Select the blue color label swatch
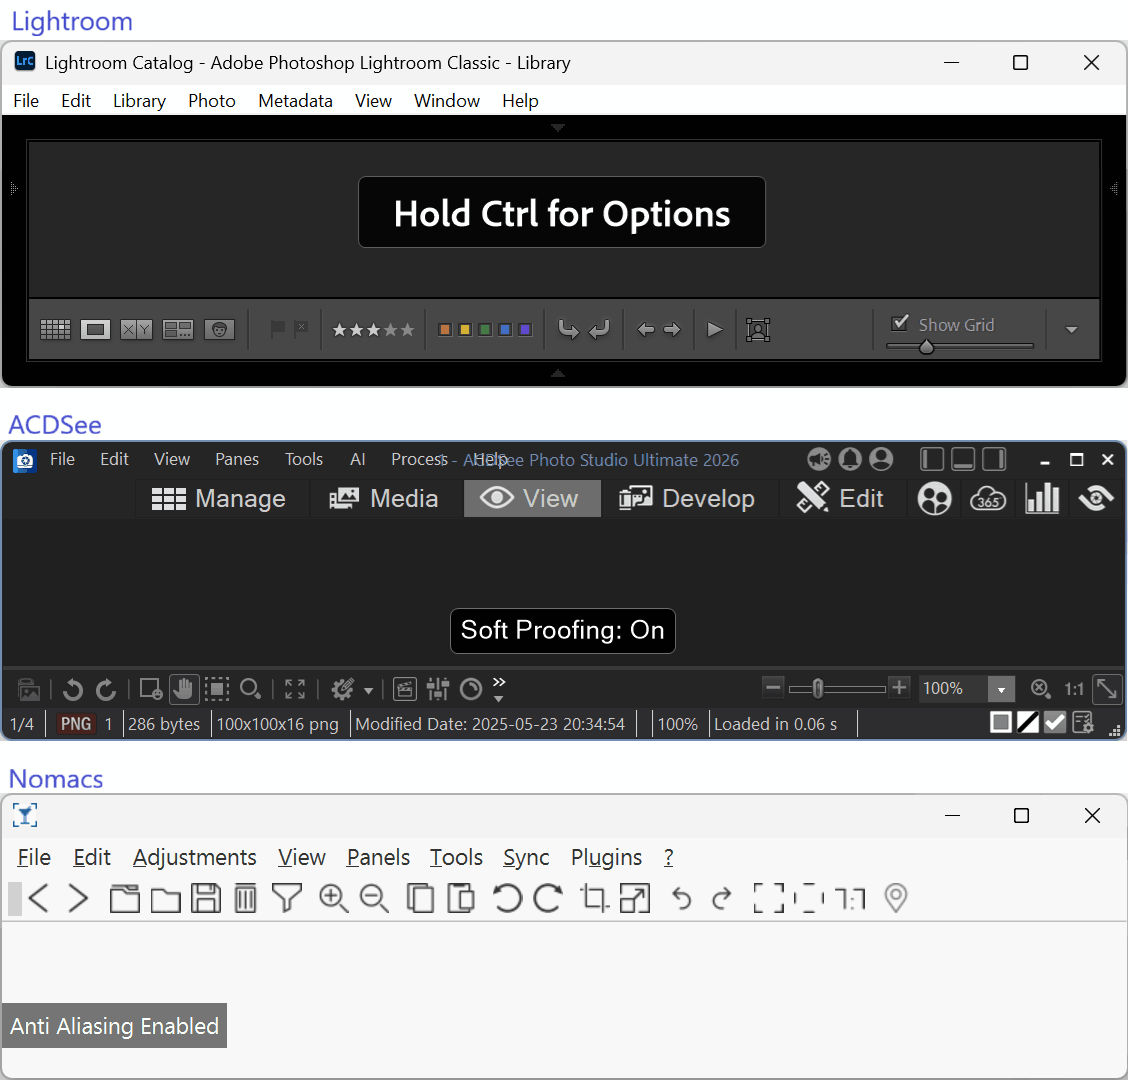 click(x=505, y=329)
